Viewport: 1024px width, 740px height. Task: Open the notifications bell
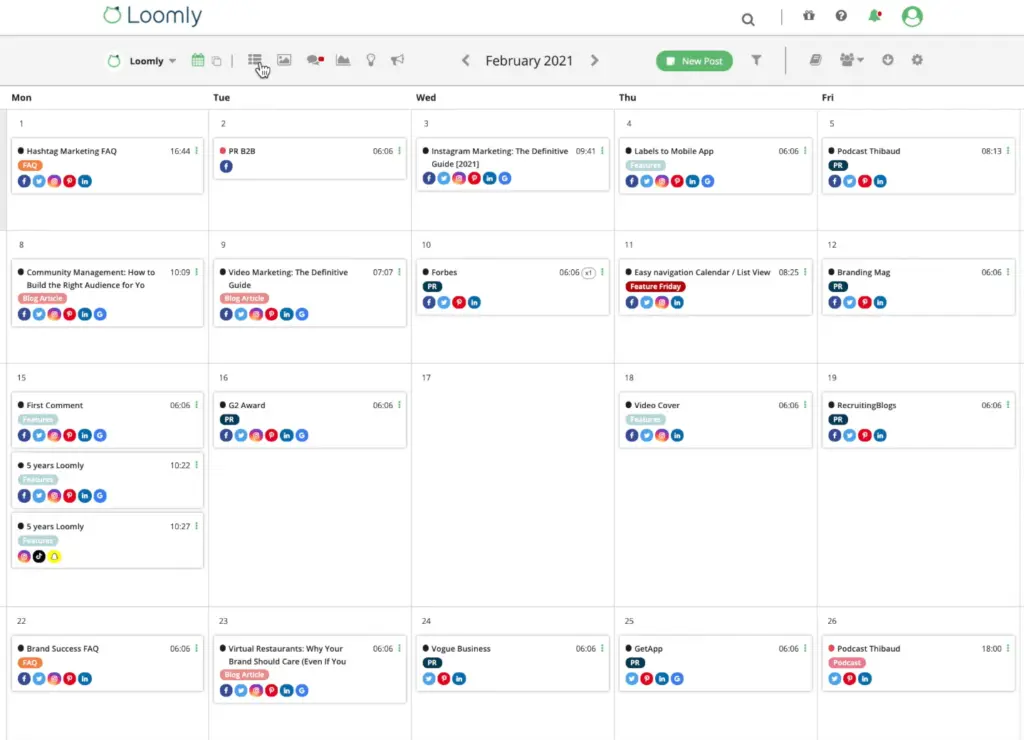pos(875,16)
